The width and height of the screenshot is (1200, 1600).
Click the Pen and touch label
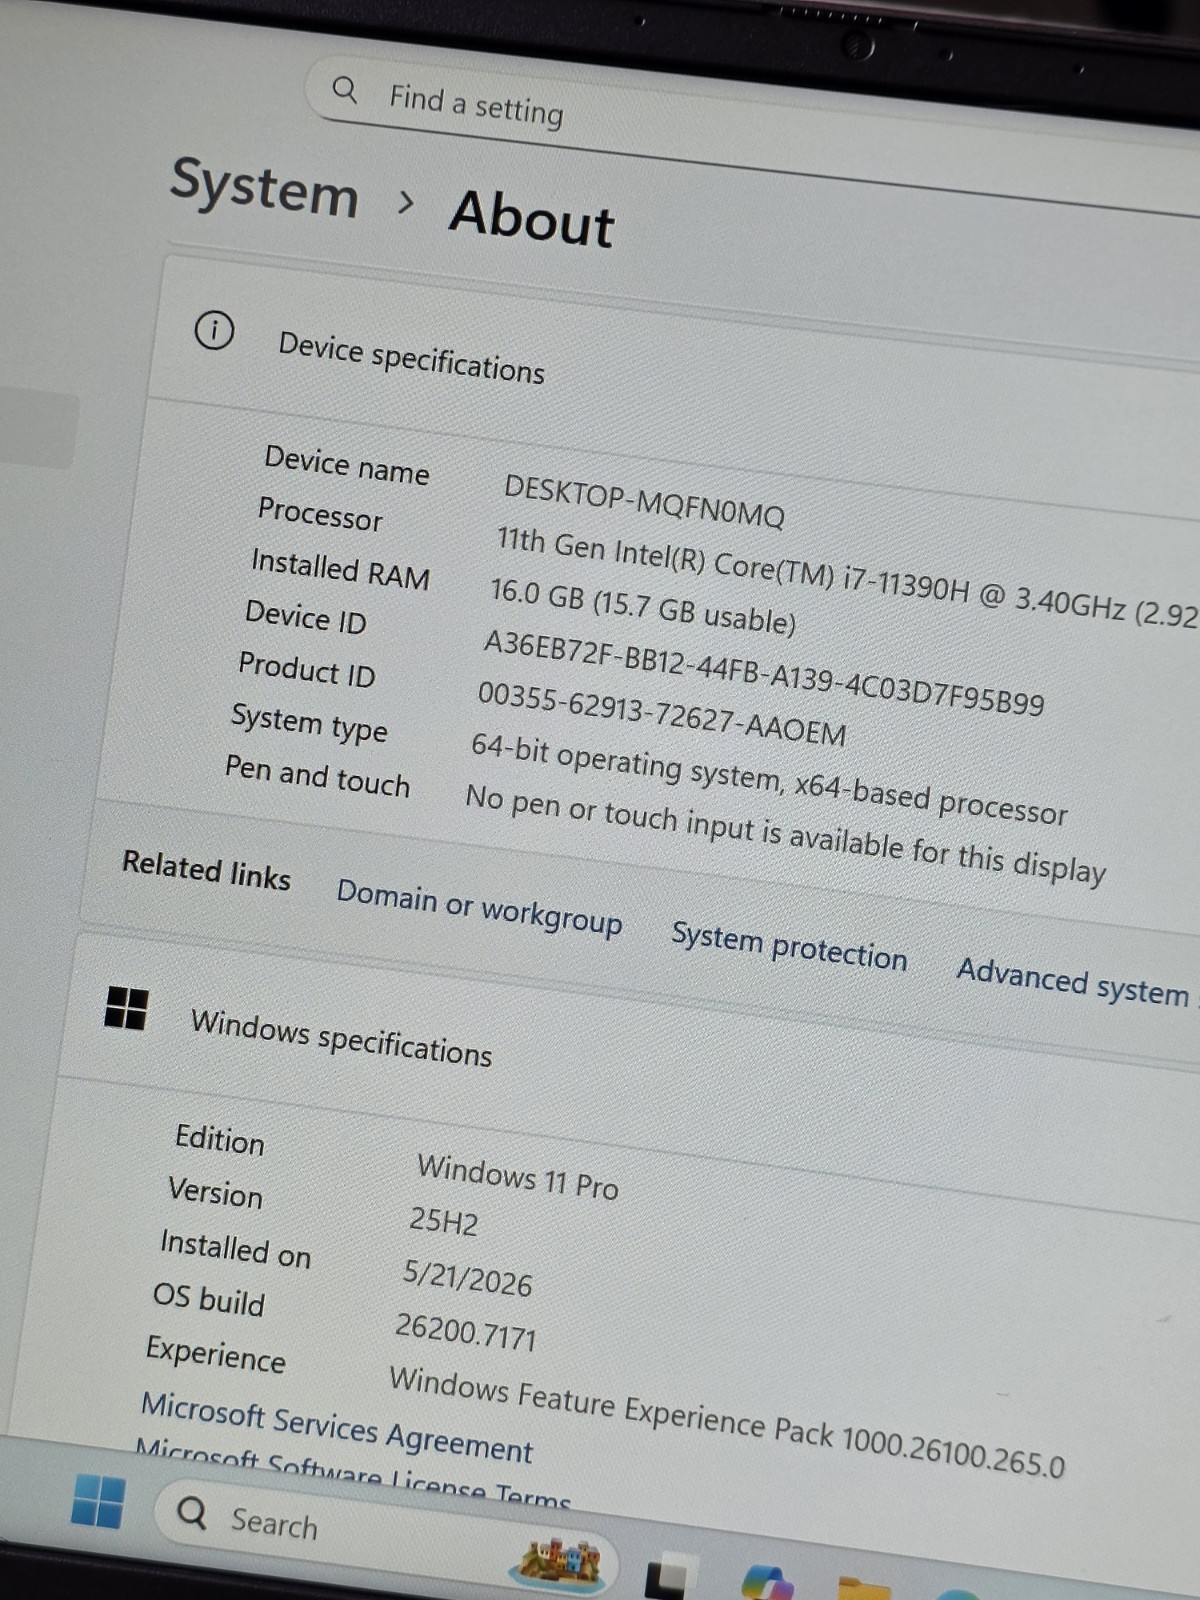317,775
